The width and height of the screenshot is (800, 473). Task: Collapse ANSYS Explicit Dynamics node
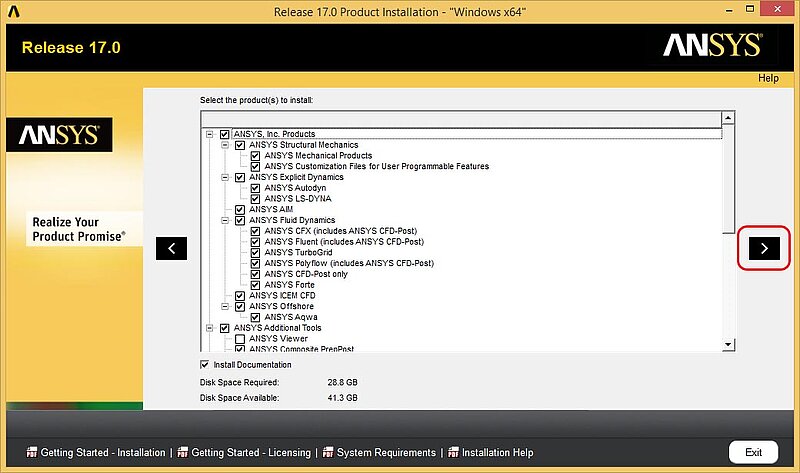click(224, 177)
